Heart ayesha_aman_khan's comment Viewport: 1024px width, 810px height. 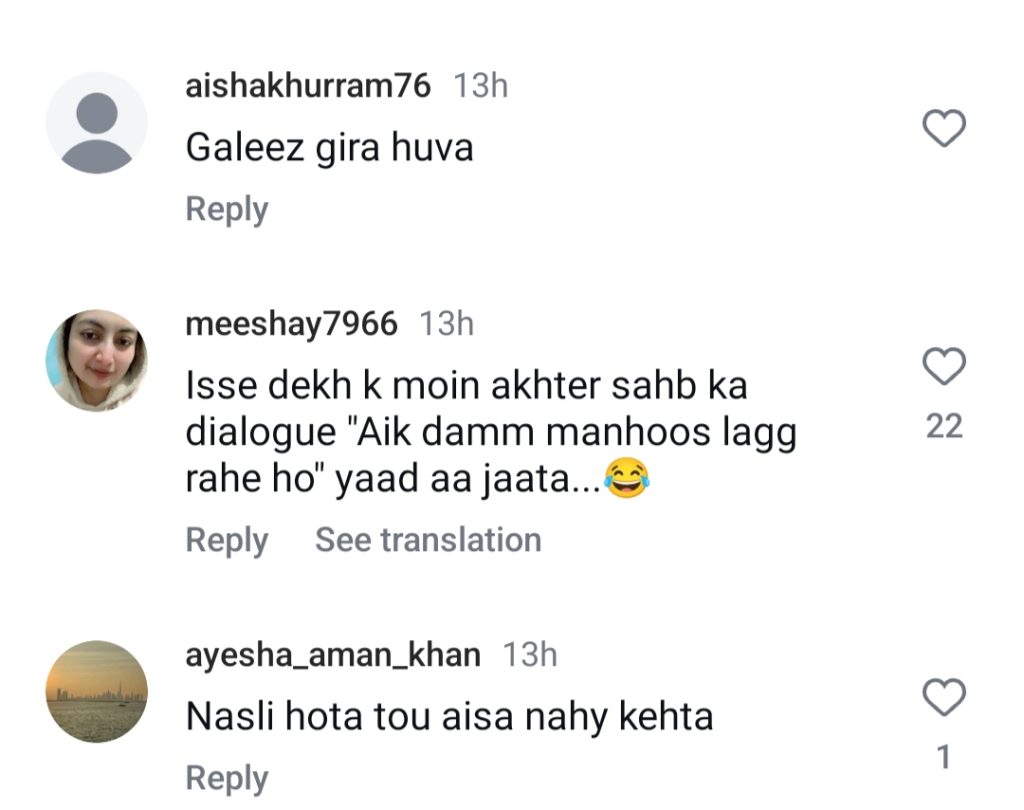(x=943, y=697)
